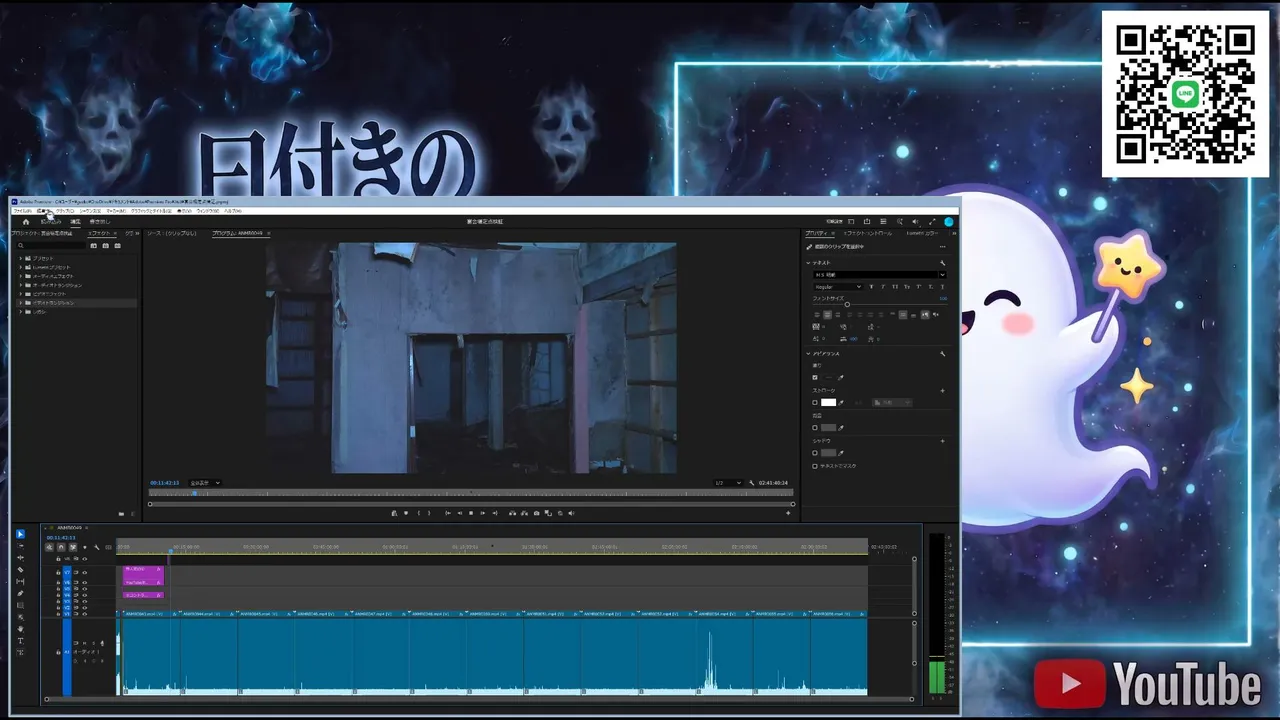
Task: Click the Underline text style icon
Action: coord(942,287)
